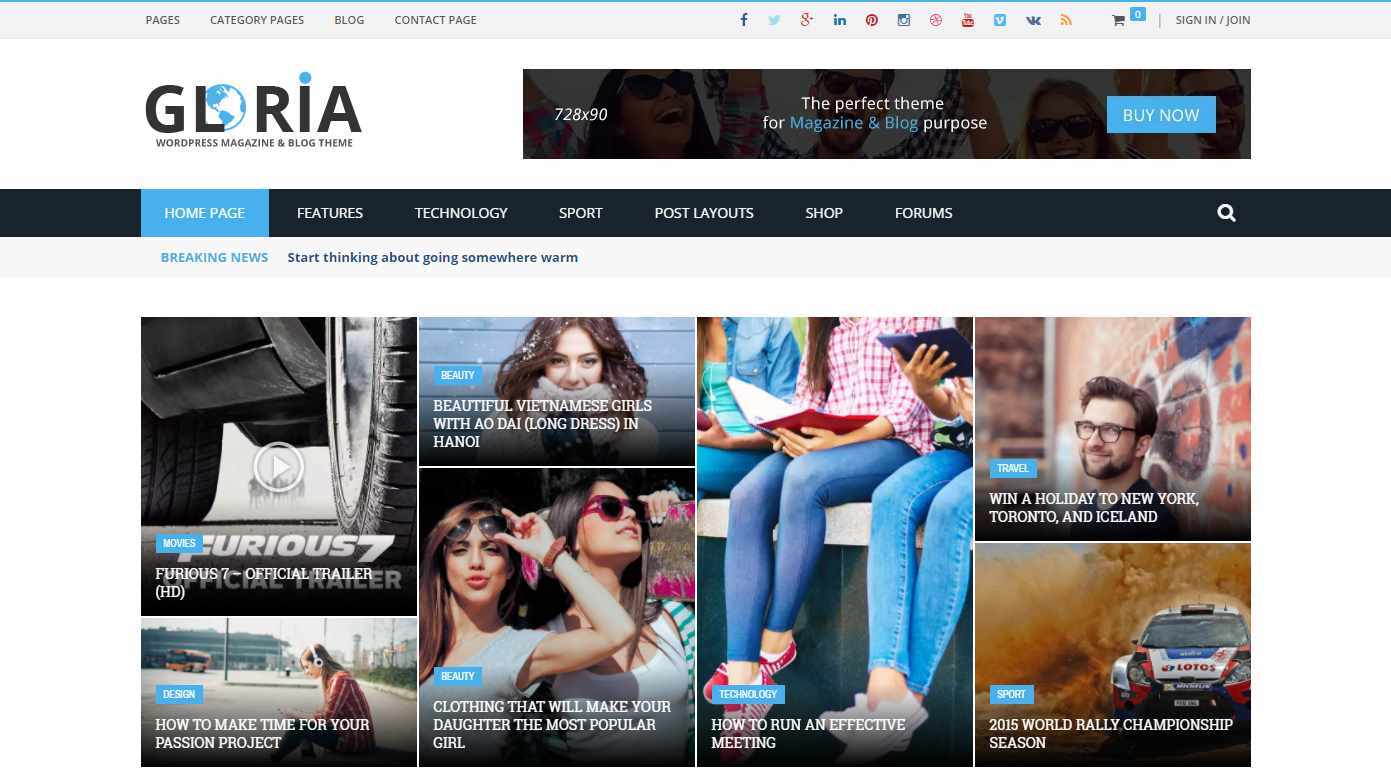Screen dimensions: 1391x773
Task: Select the Technology menu item
Action: click(461, 212)
